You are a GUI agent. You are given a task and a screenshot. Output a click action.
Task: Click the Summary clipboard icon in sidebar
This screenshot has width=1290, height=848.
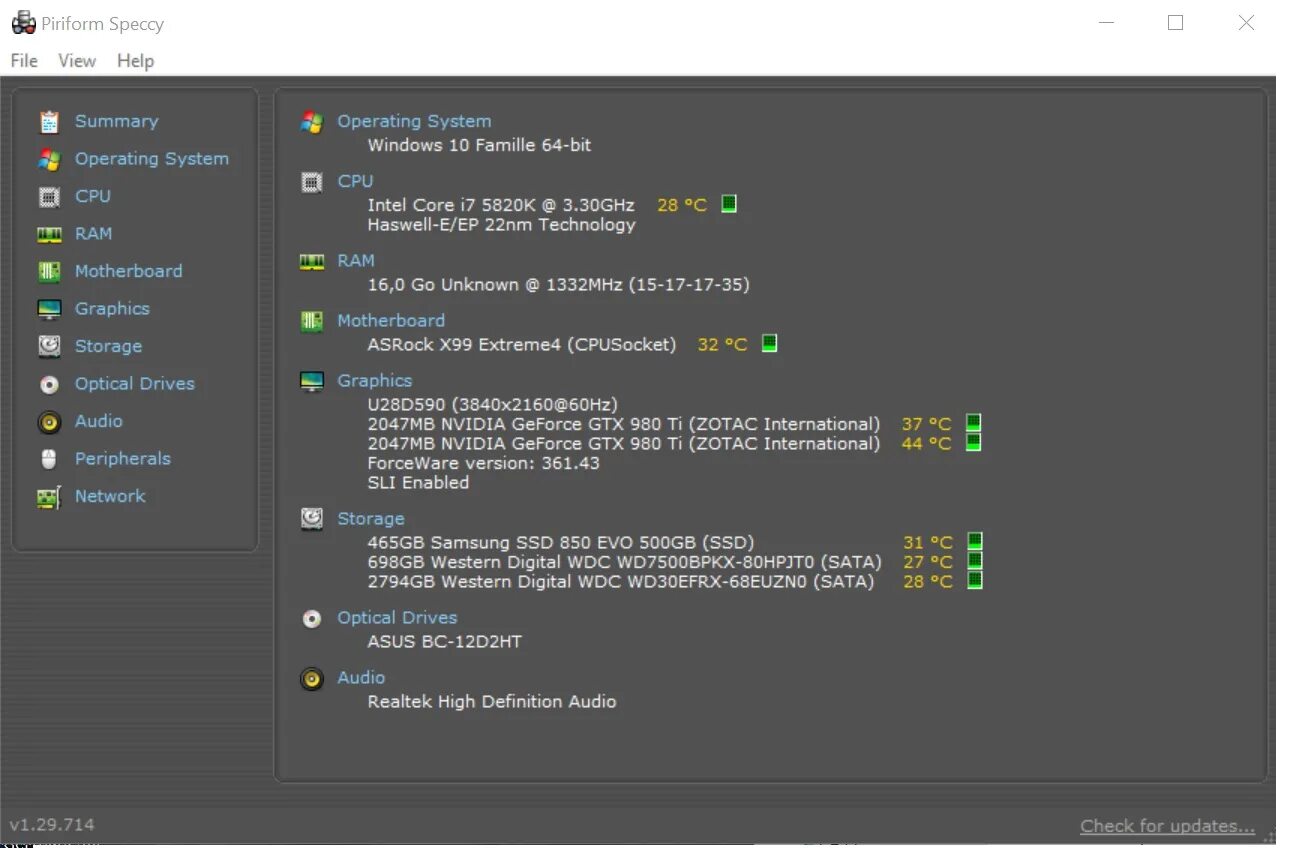pyautogui.click(x=49, y=122)
